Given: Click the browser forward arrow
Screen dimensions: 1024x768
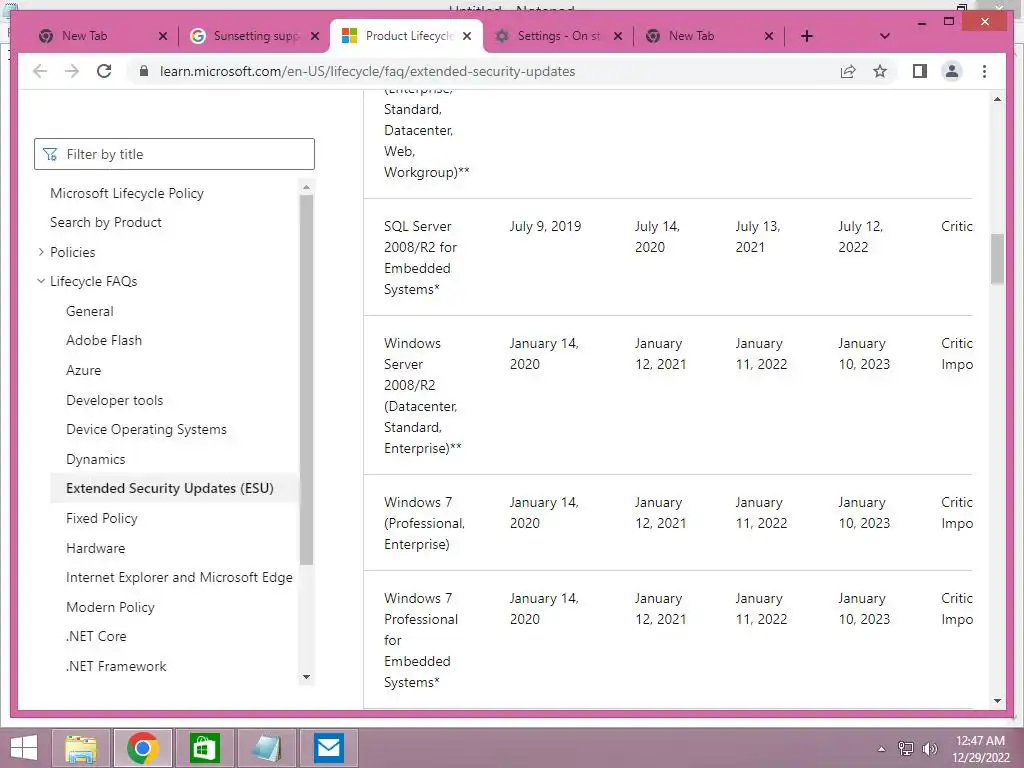Looking at the screenshot, I should click(x=72, y=71).
